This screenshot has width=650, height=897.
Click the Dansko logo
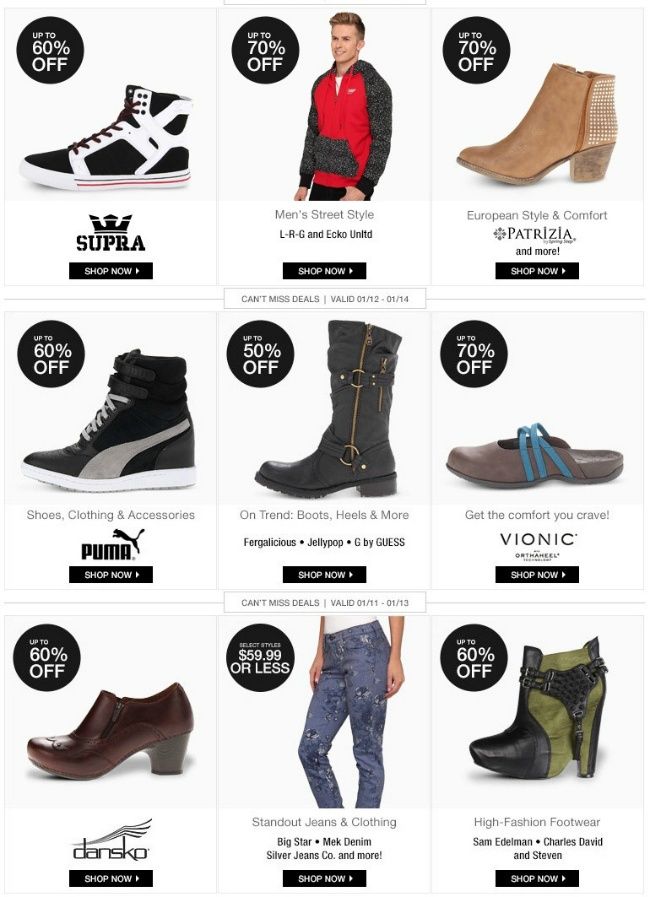coord(111,840)
